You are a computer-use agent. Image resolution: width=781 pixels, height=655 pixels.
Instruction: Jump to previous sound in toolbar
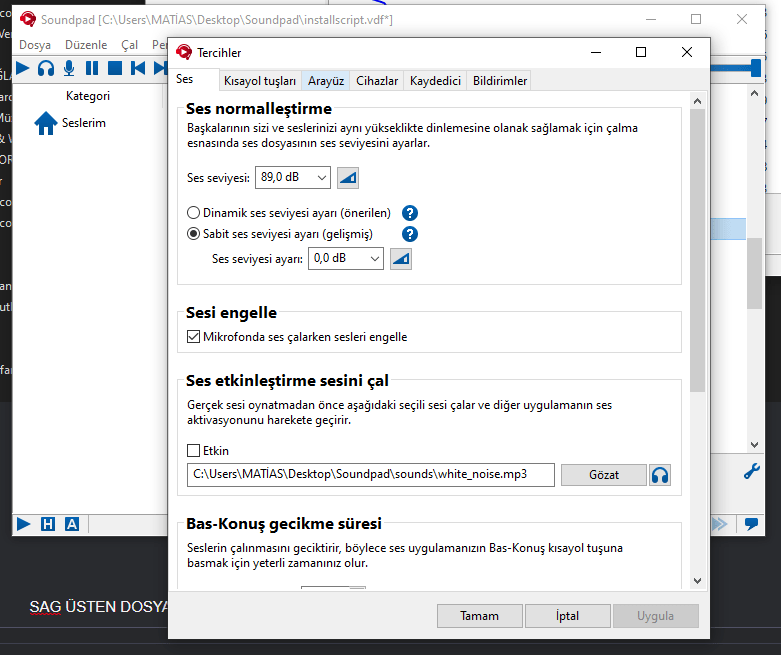[x=137, y=68]
